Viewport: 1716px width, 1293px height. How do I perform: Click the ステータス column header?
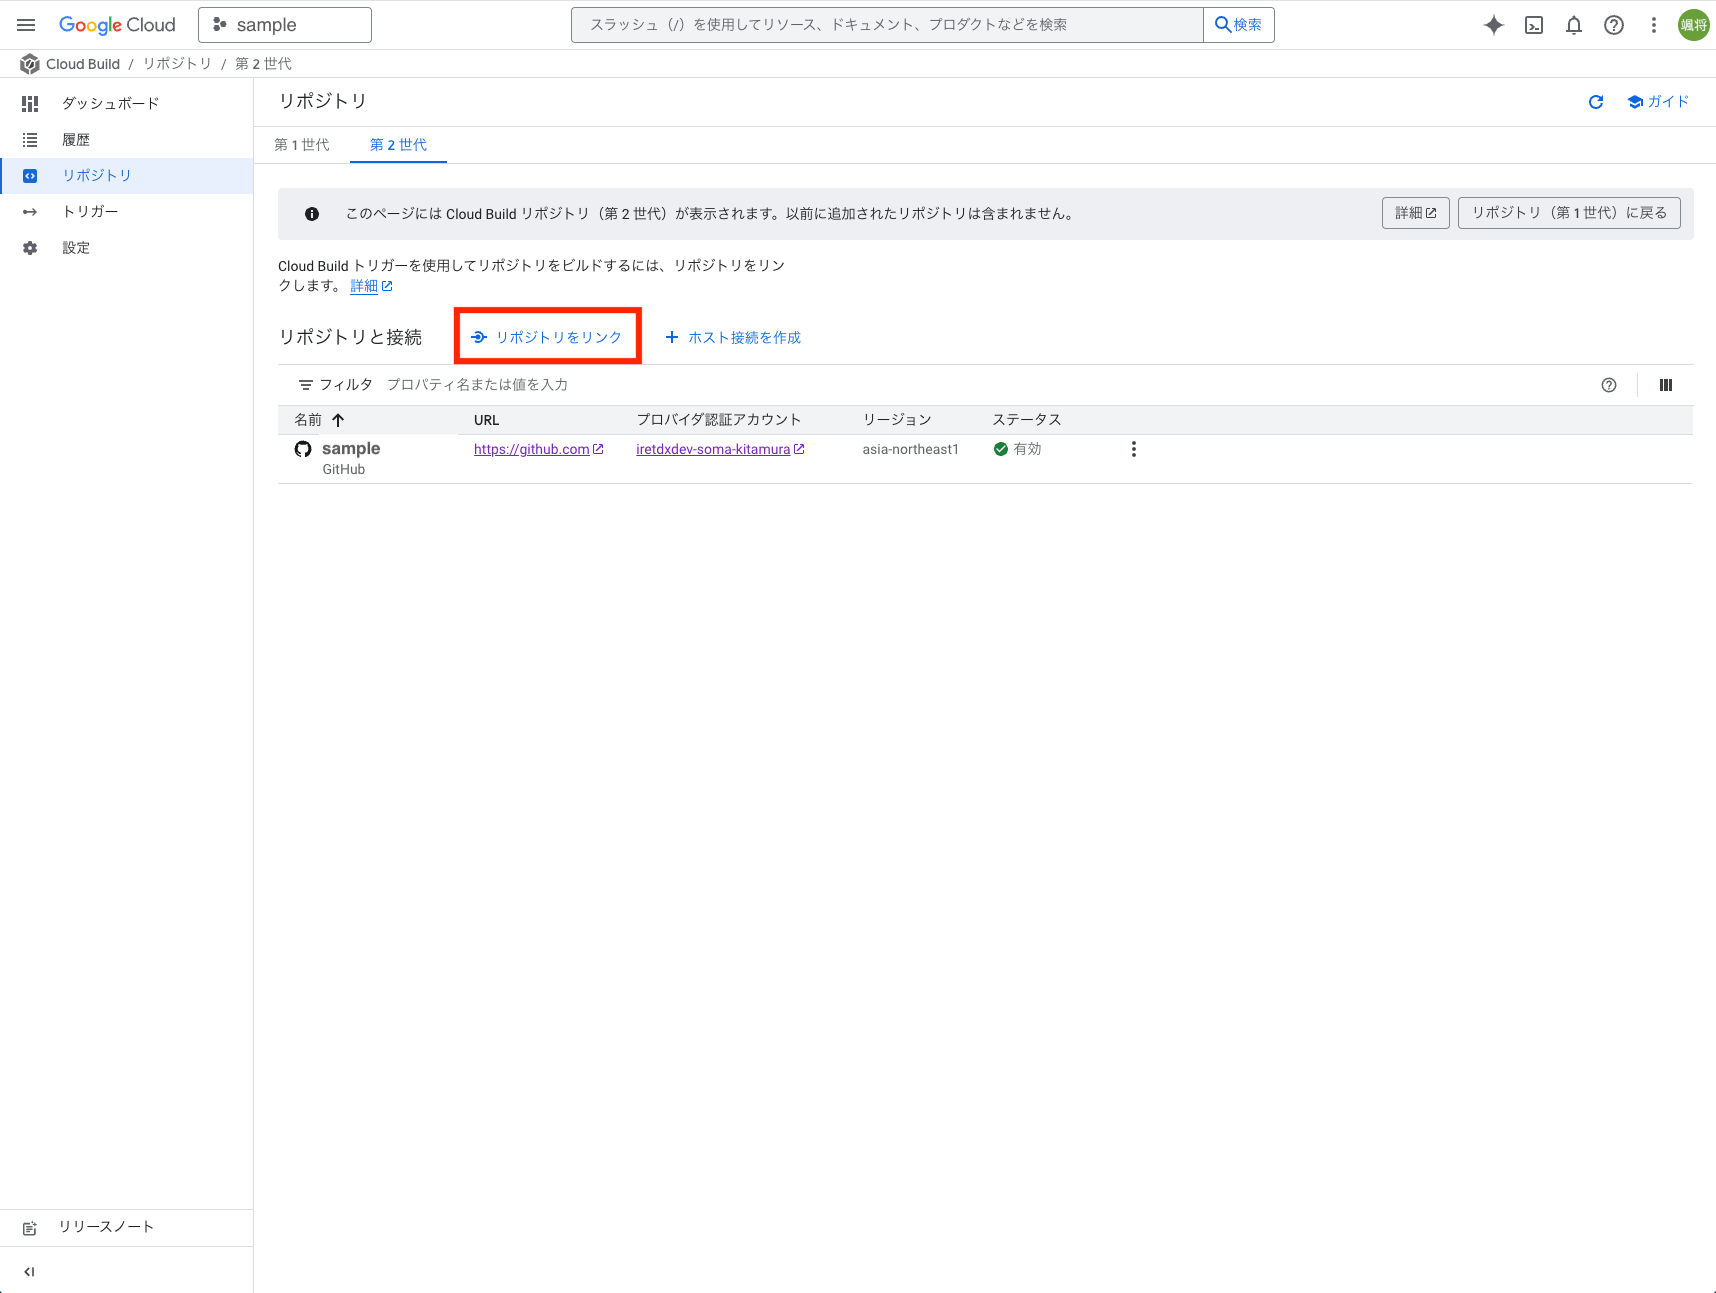click(x=1027, y=420)
